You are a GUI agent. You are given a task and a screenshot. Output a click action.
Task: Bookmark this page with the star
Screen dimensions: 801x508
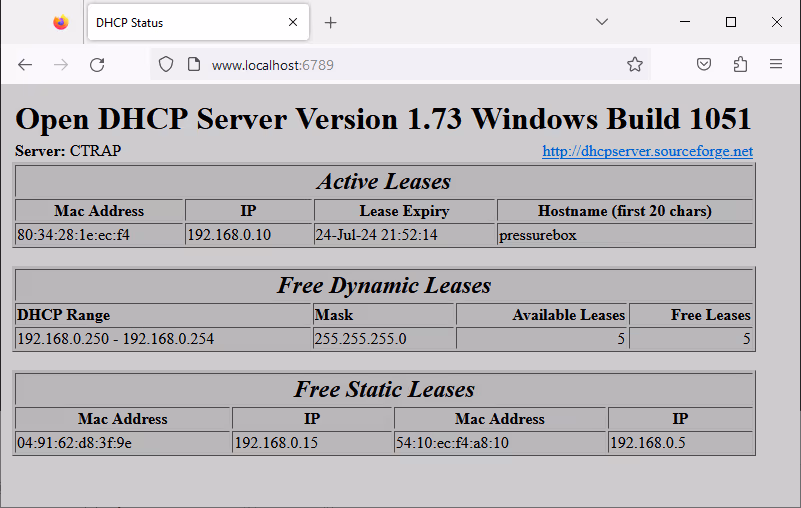[x=635, y=64]
